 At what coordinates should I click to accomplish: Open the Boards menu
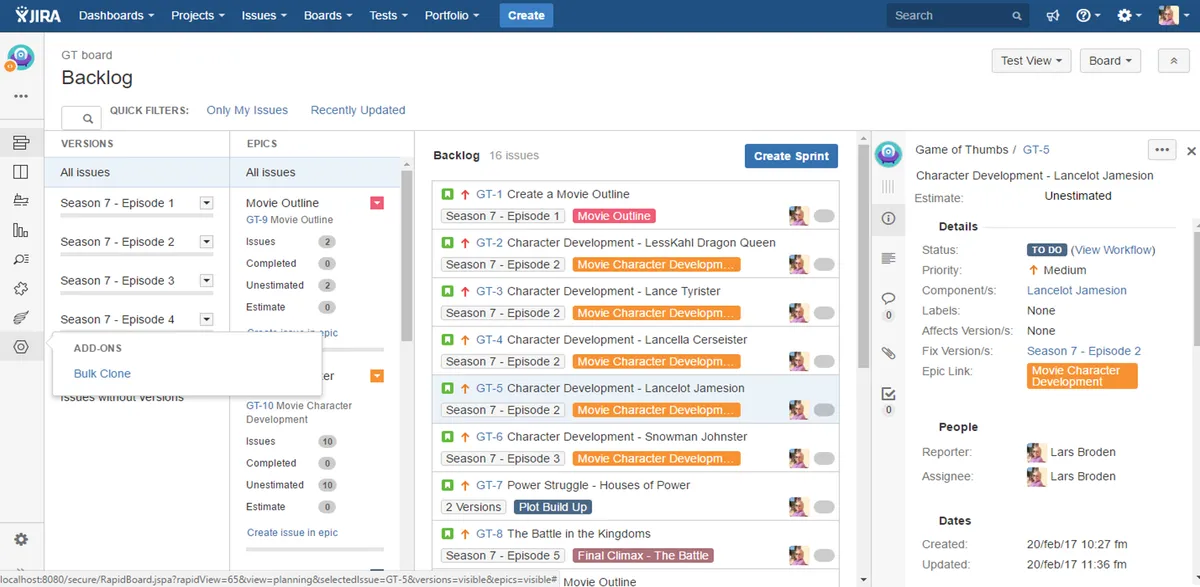click(329, 16)
